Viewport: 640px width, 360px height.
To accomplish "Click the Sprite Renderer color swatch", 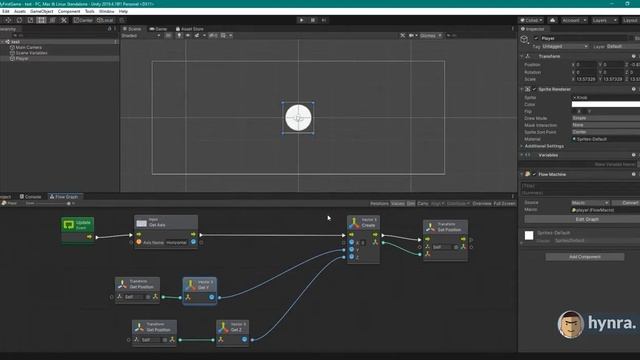I will (x=606, y=104).
